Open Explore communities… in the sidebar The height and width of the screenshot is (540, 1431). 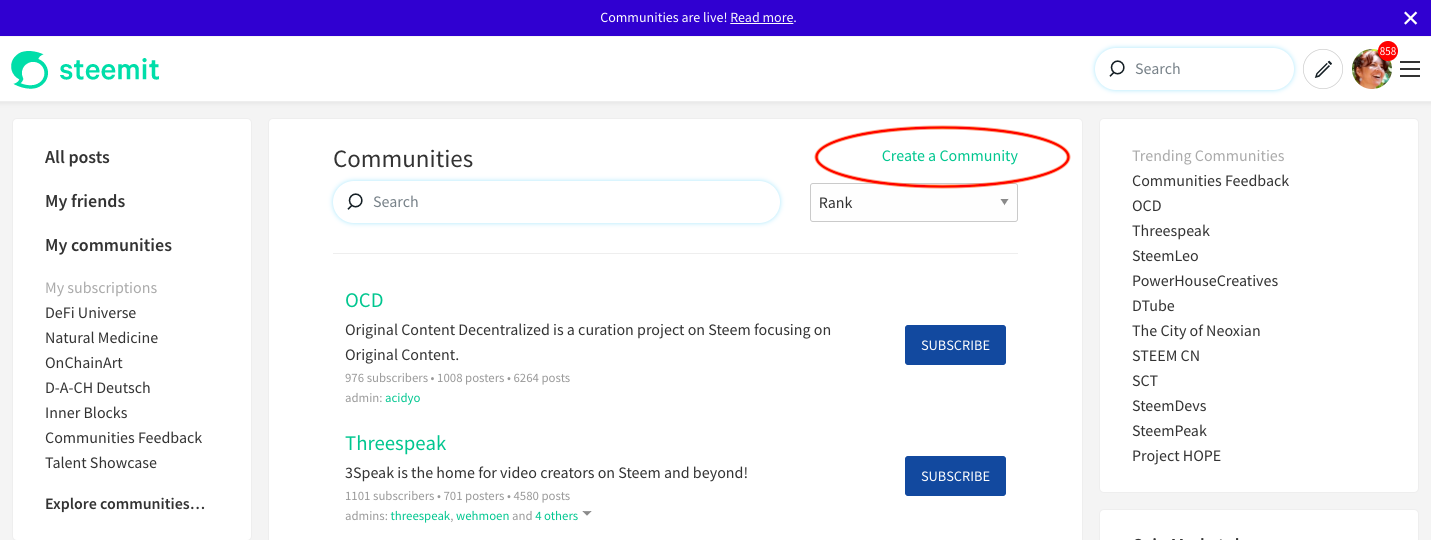coord(125,504)
